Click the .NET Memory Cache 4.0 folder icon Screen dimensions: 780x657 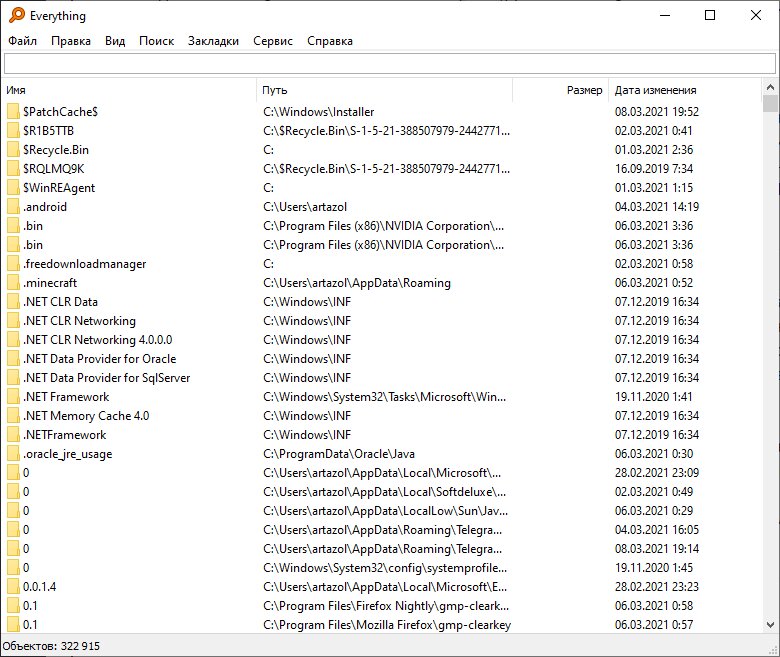tap(13, 415)
